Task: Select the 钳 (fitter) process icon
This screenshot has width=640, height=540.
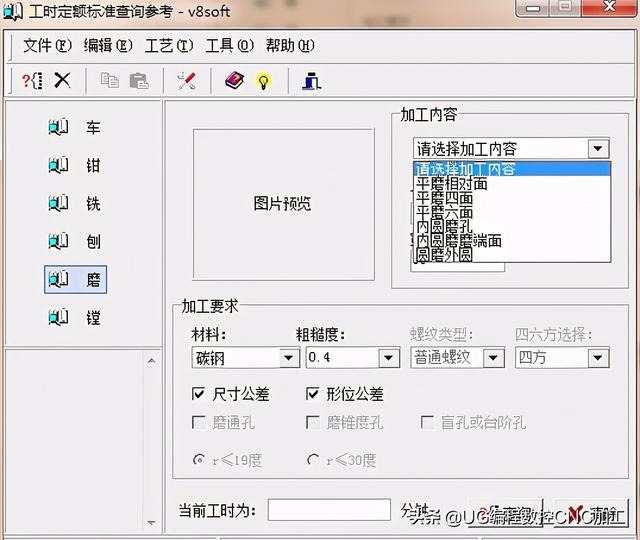Action: coord(58,165)
